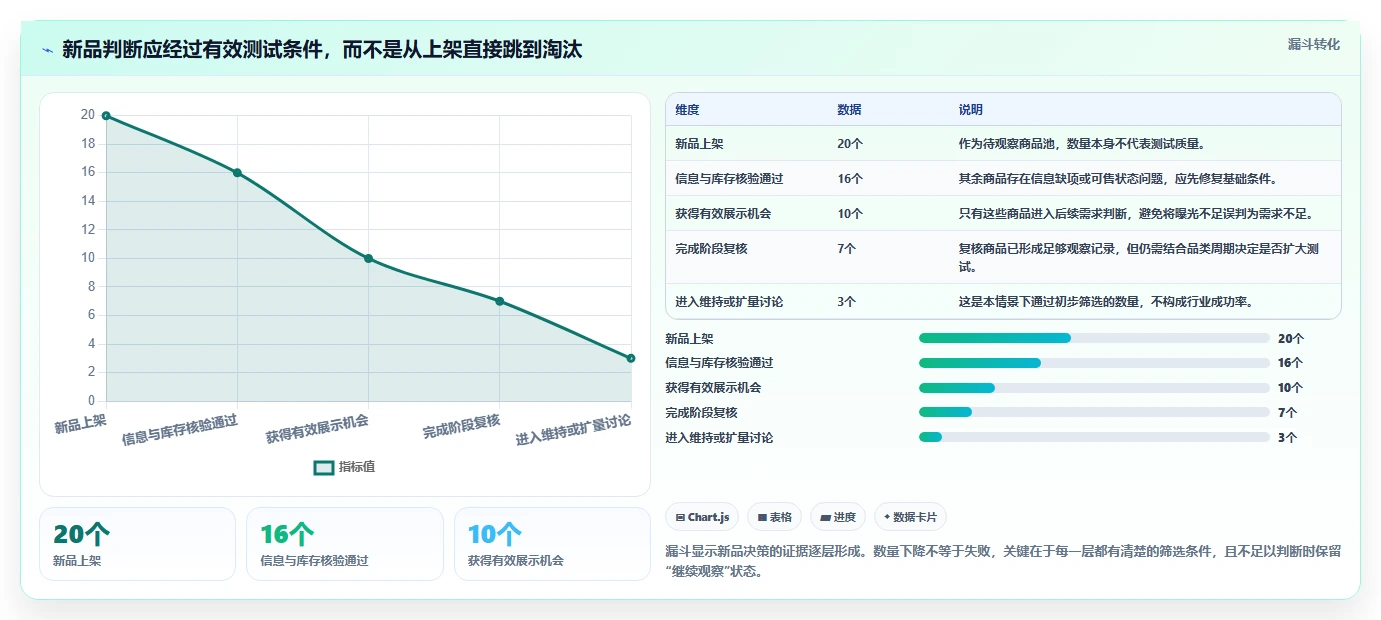Click 进入维持或扩量讨论 in the table

[729, 301]
